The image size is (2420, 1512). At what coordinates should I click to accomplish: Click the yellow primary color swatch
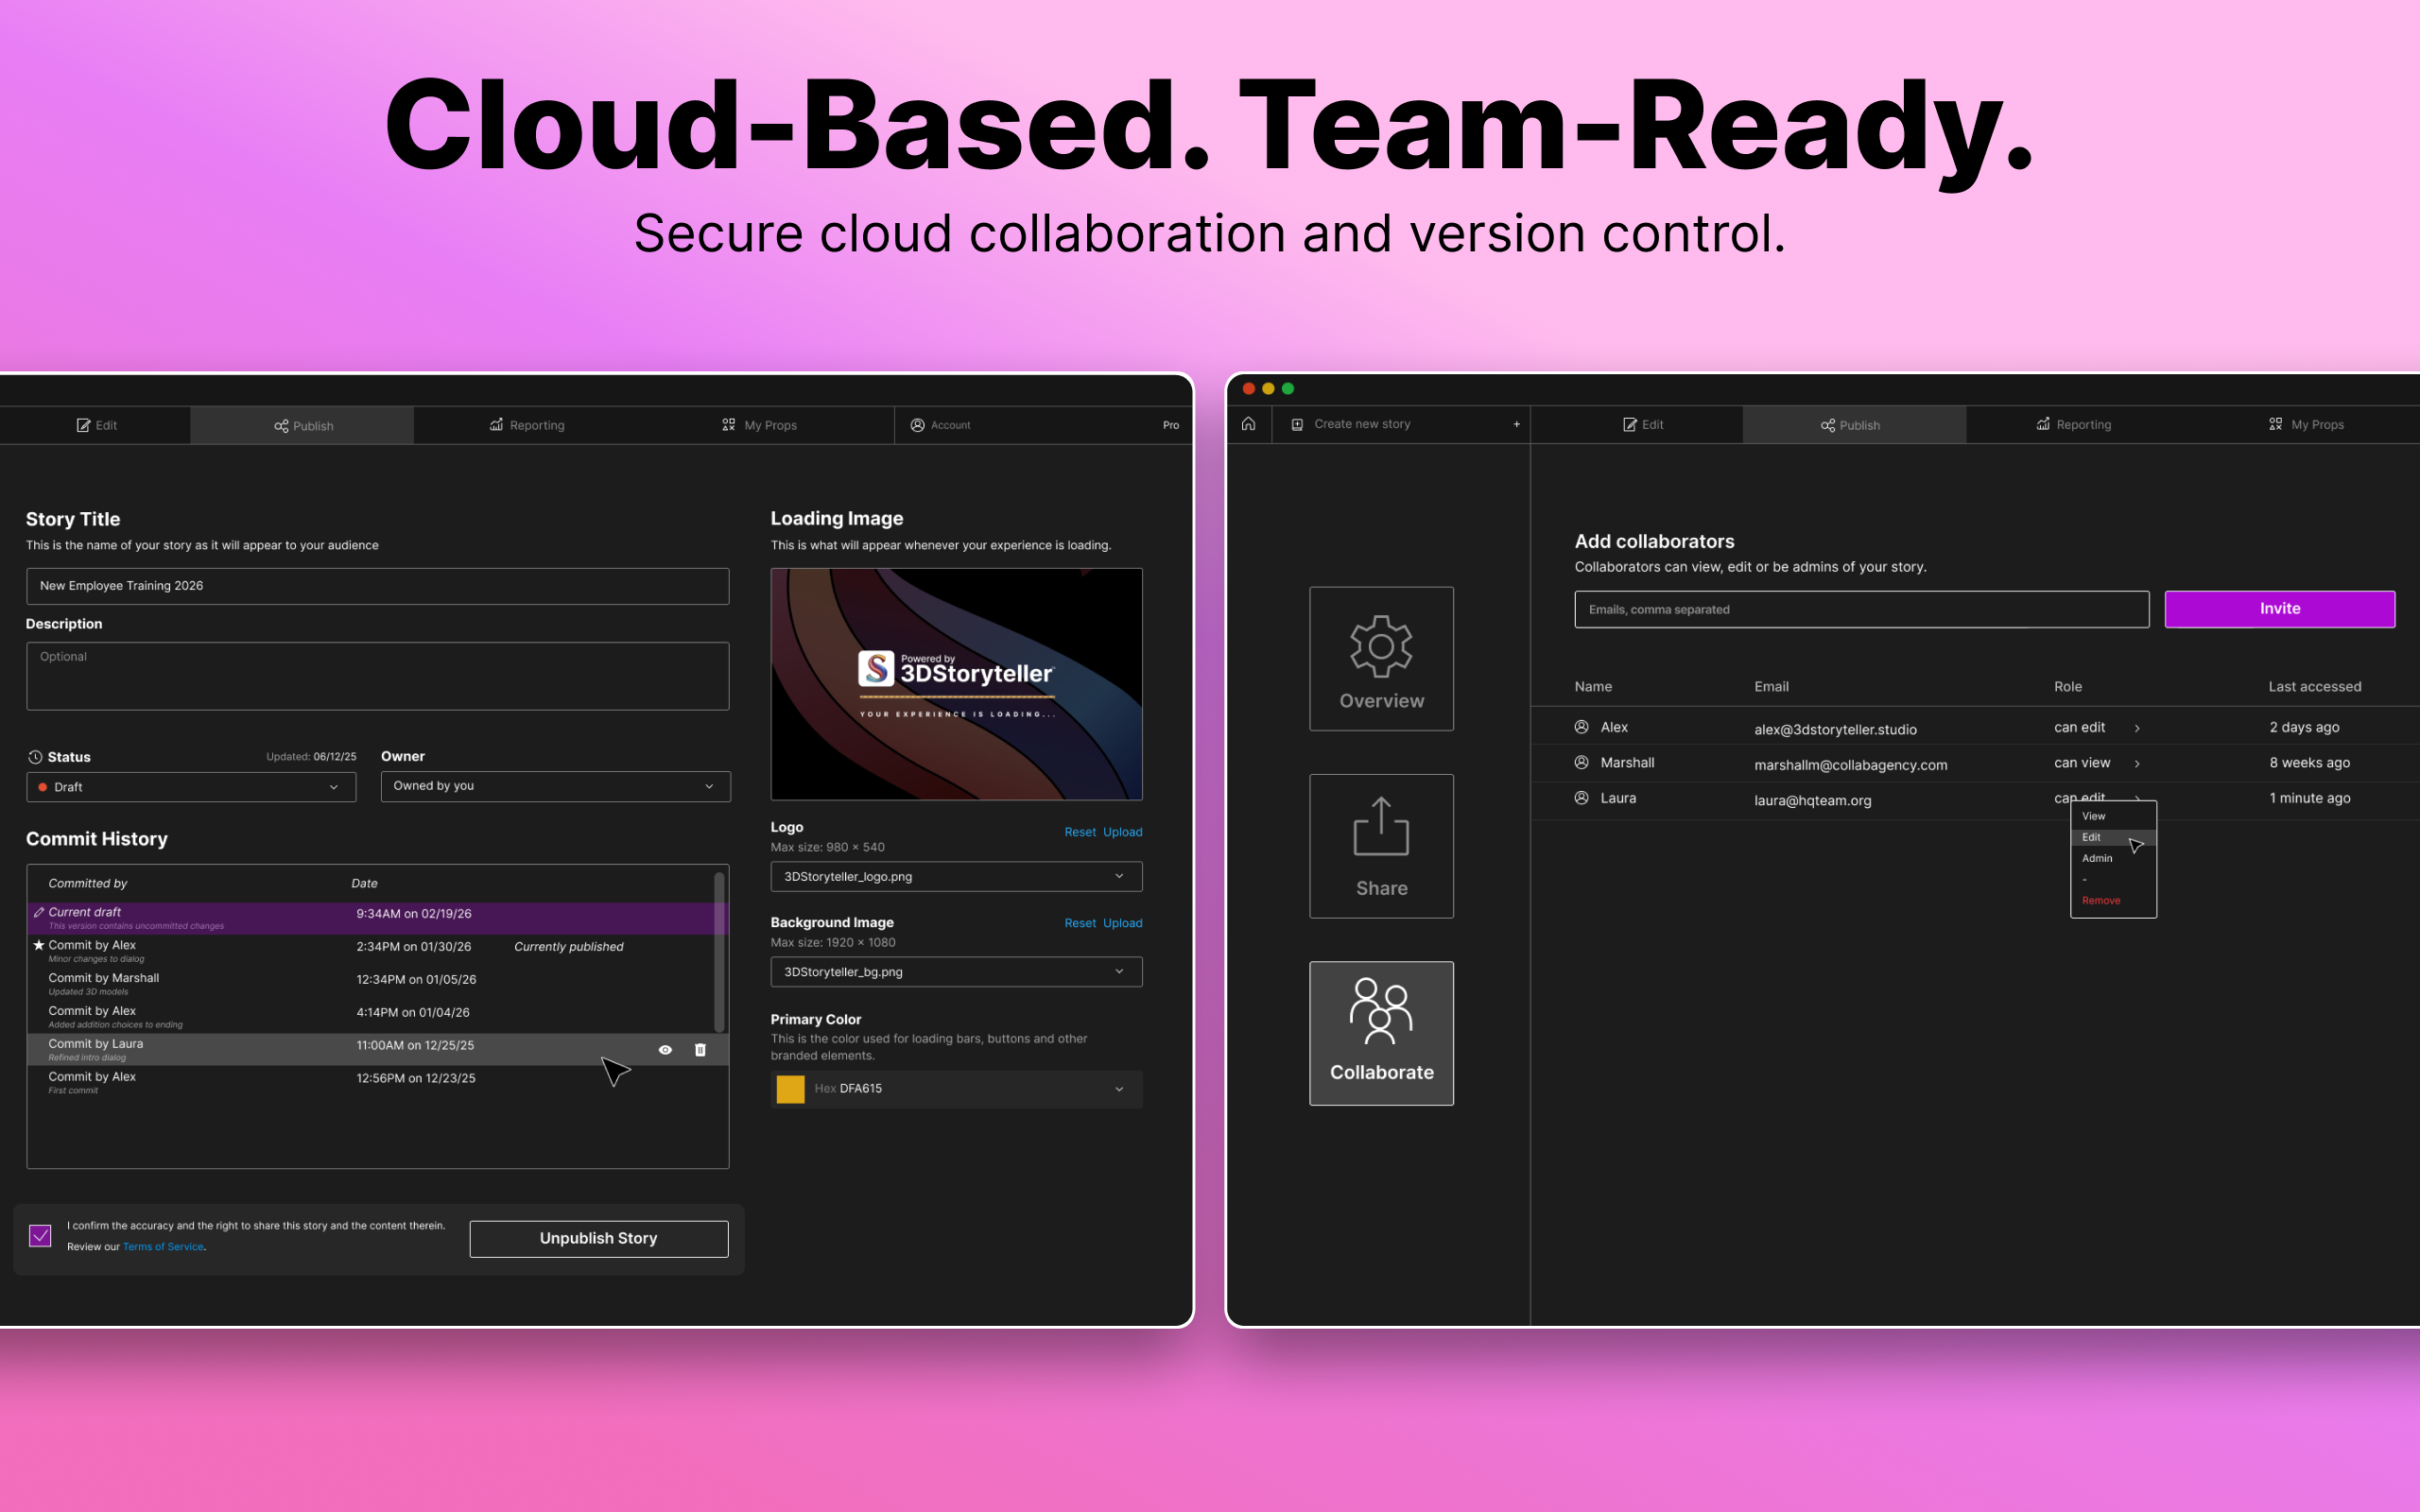[x=790, y=1089]
